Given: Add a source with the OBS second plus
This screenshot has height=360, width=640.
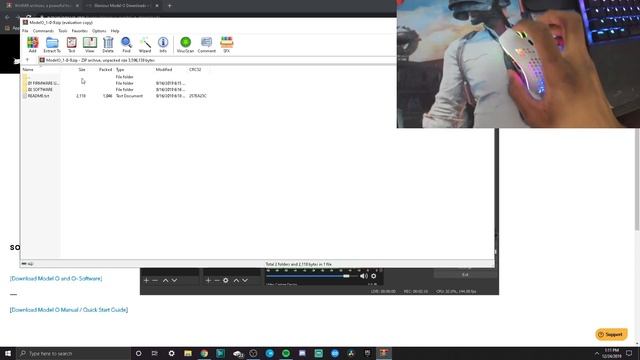Looking at the screenshot, I should 208,280.
